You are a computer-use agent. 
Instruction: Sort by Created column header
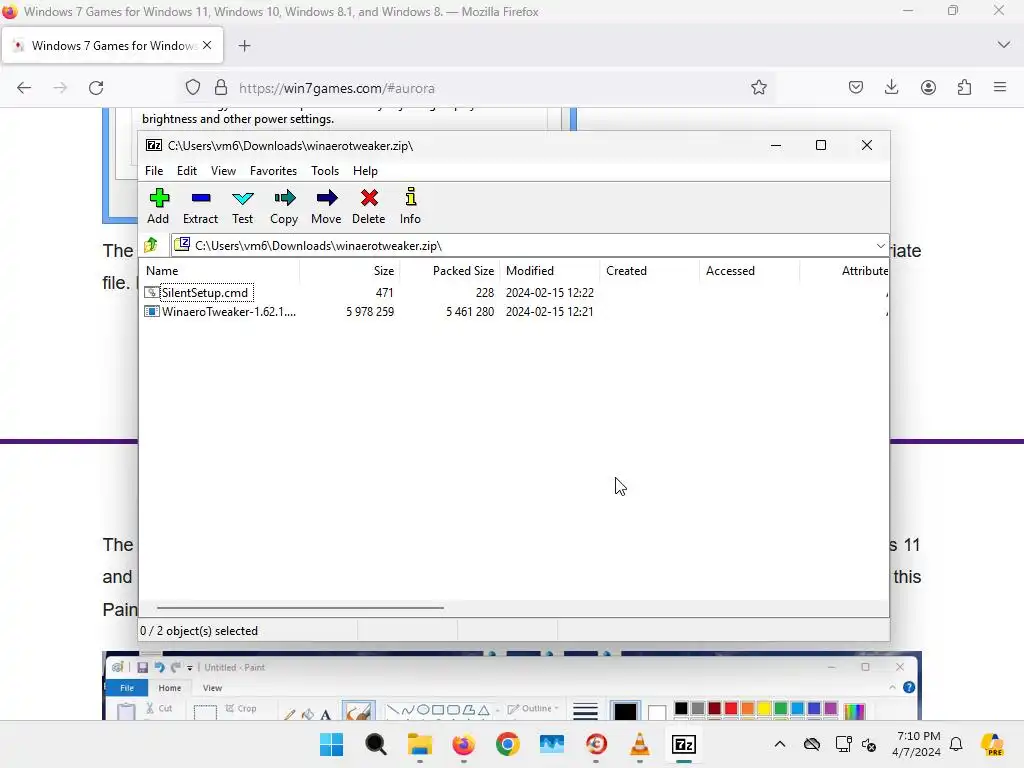650,270
